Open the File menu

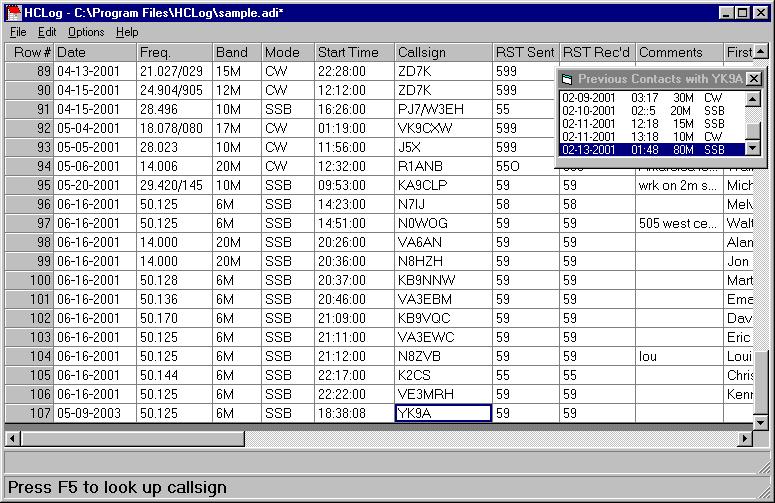coord(18,32)
